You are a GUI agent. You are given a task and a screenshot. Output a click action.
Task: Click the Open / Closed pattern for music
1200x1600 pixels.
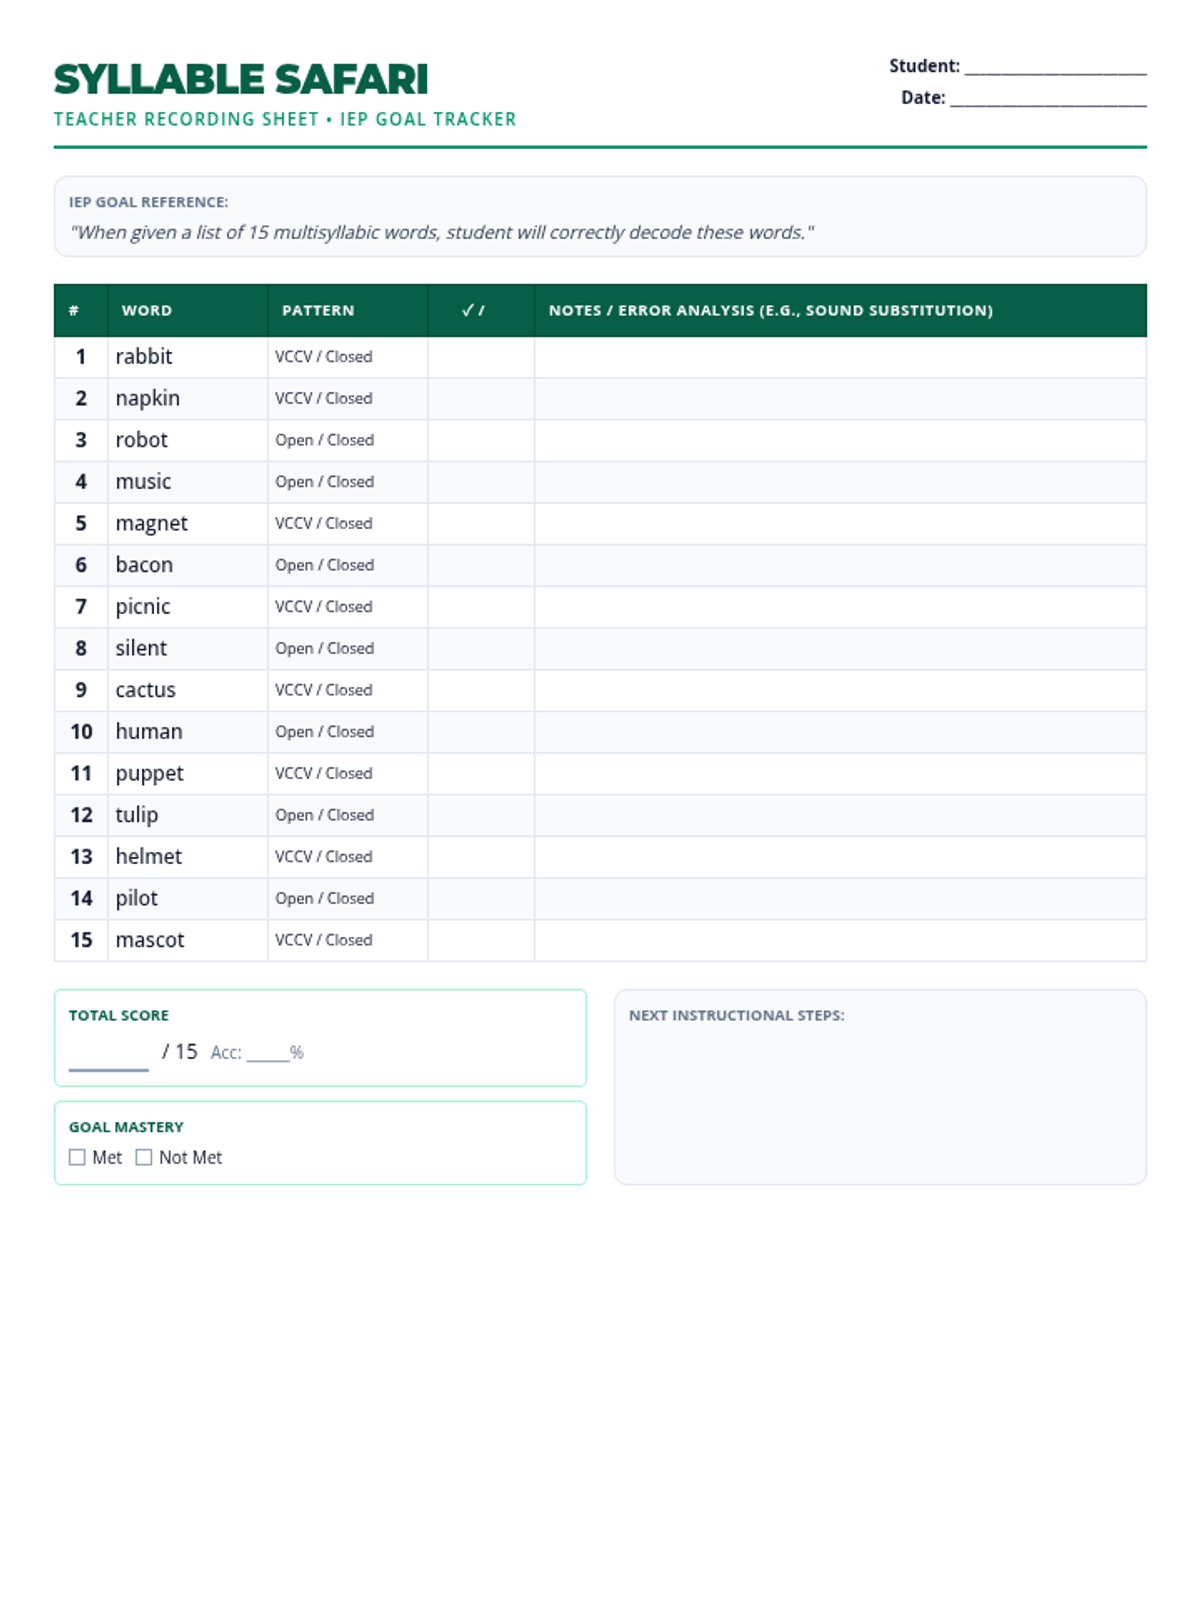pyautogui.click(x=324, y=482)
